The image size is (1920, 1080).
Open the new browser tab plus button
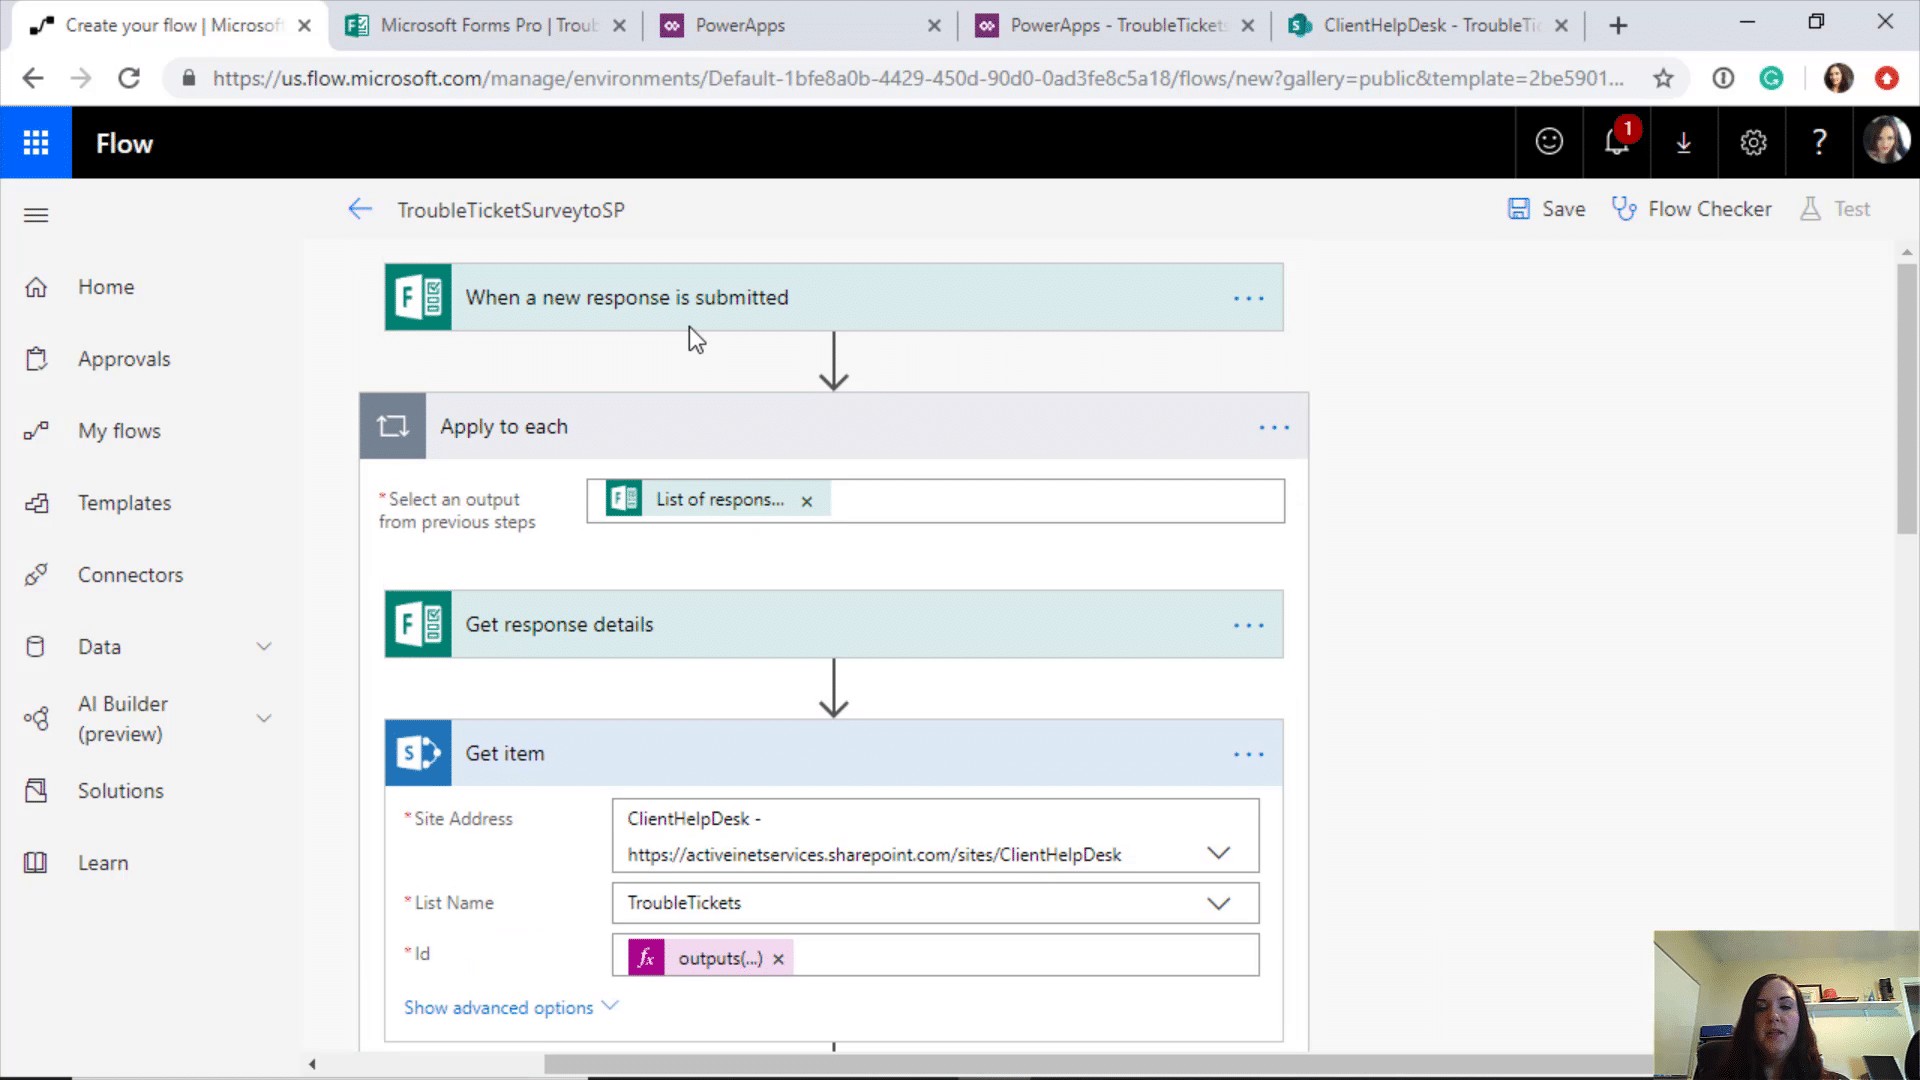(x=1618, y=26)
